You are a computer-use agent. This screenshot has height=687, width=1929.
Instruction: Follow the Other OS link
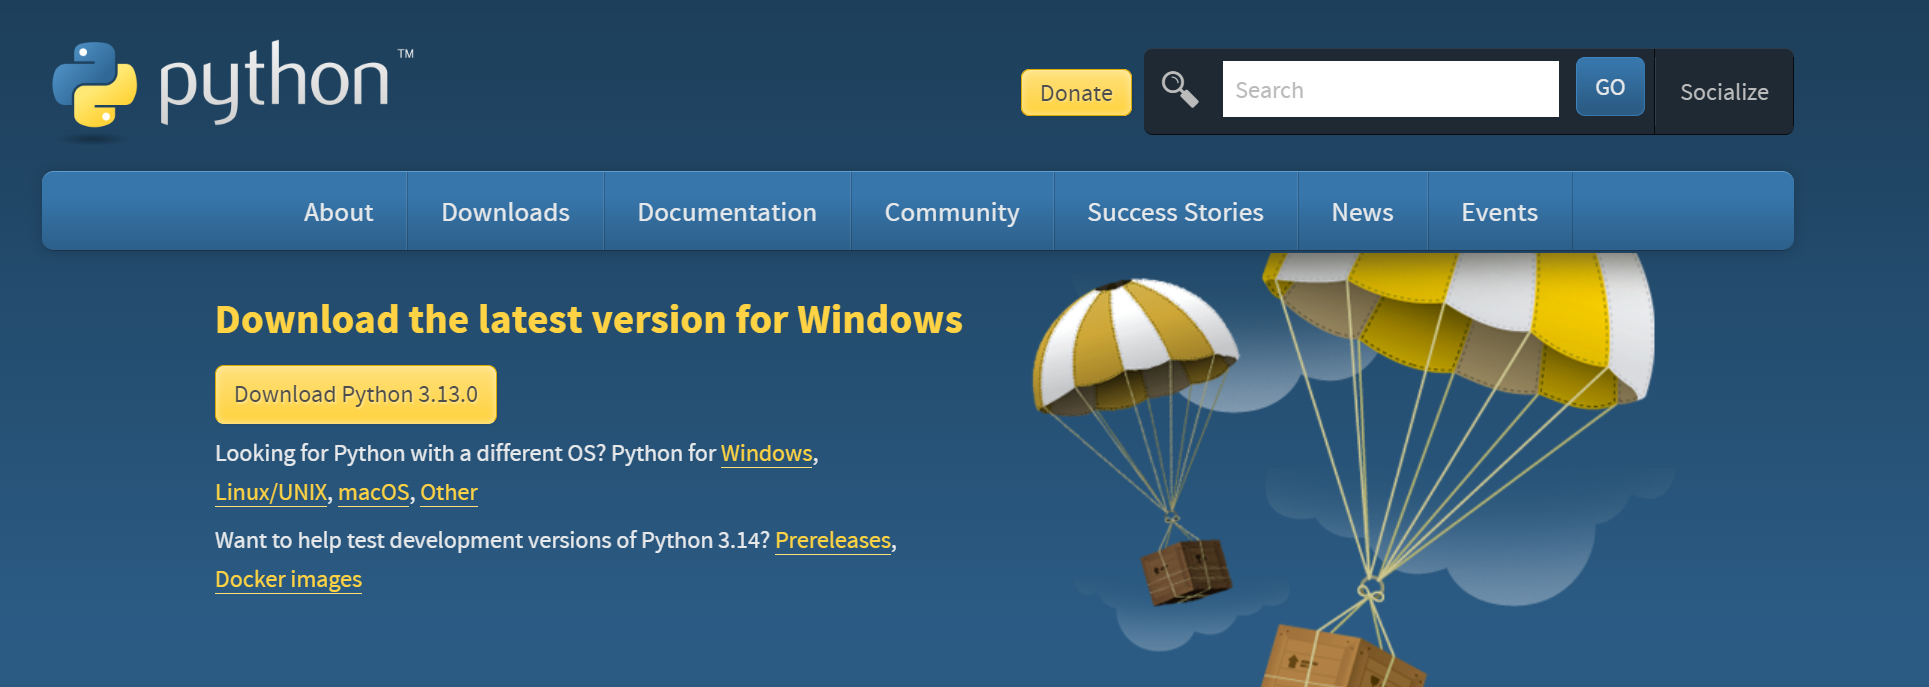click(x=449, y=492)
